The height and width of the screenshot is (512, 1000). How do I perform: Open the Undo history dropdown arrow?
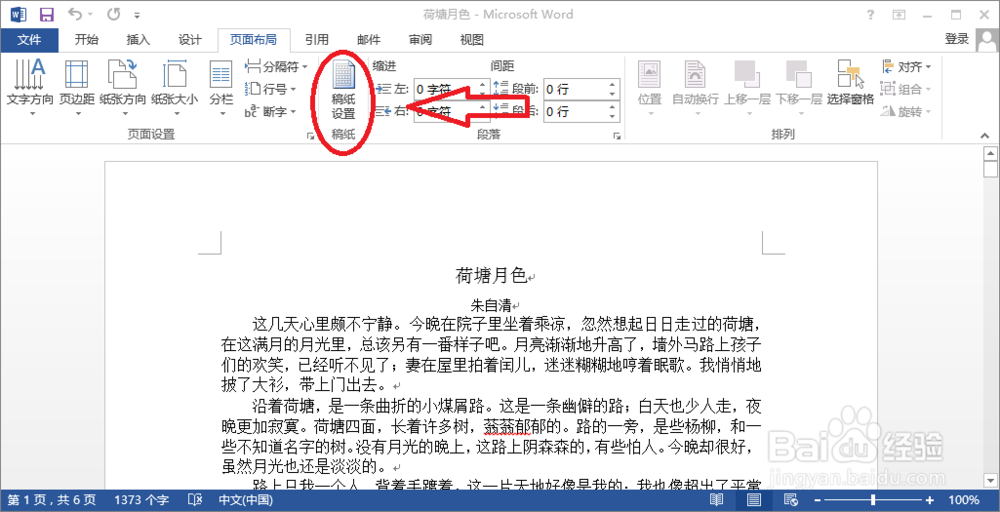89,14
